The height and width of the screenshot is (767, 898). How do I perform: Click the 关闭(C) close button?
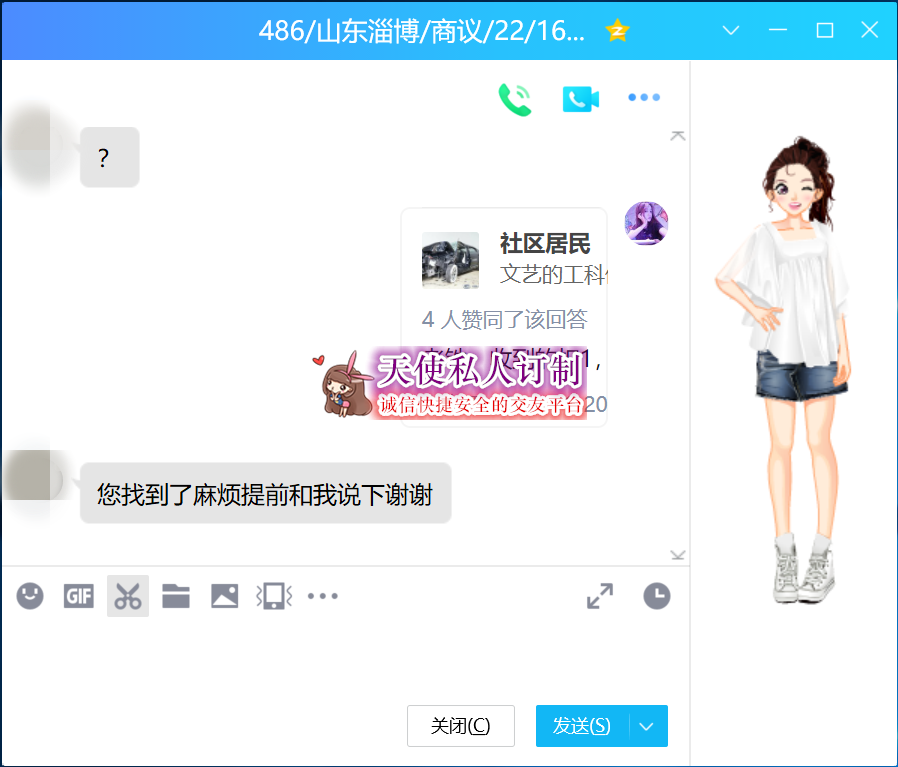(460, 726)
